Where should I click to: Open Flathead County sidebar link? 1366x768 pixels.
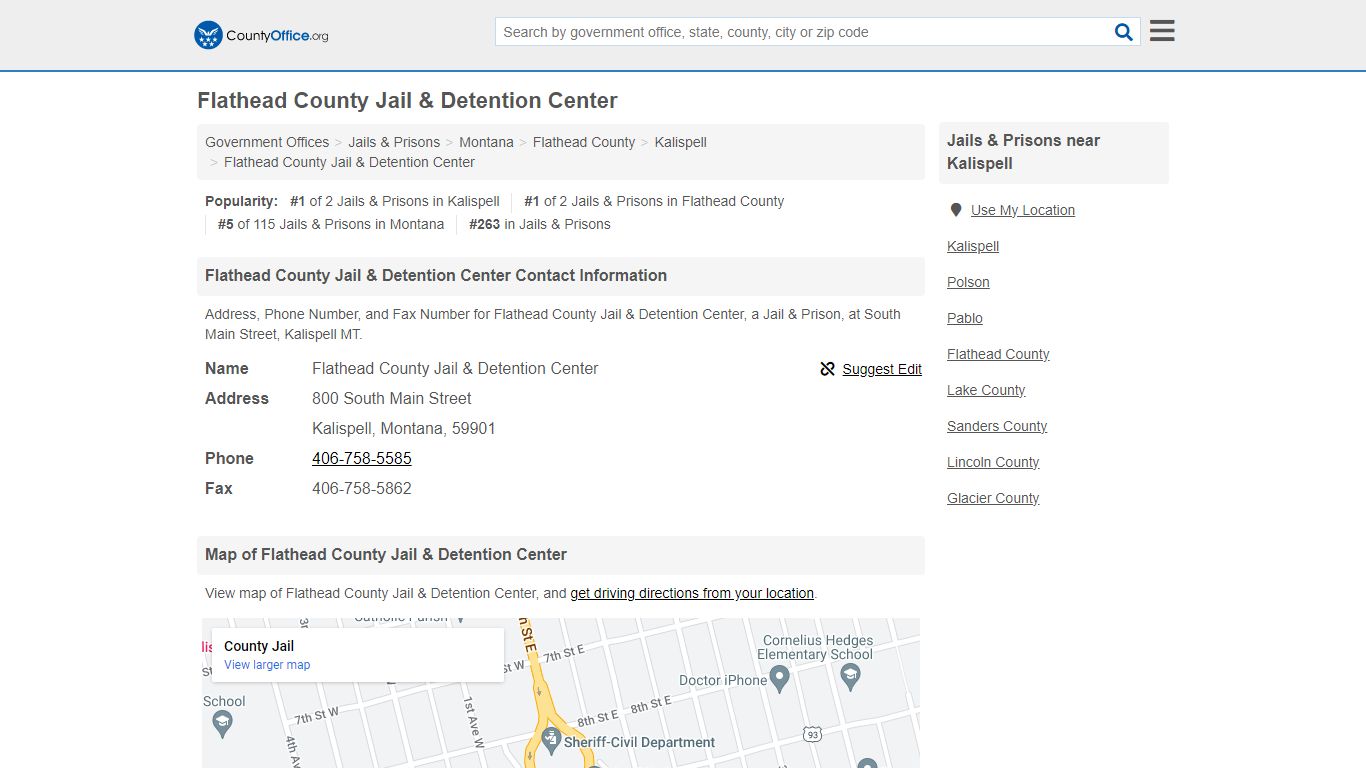[998, 354]
